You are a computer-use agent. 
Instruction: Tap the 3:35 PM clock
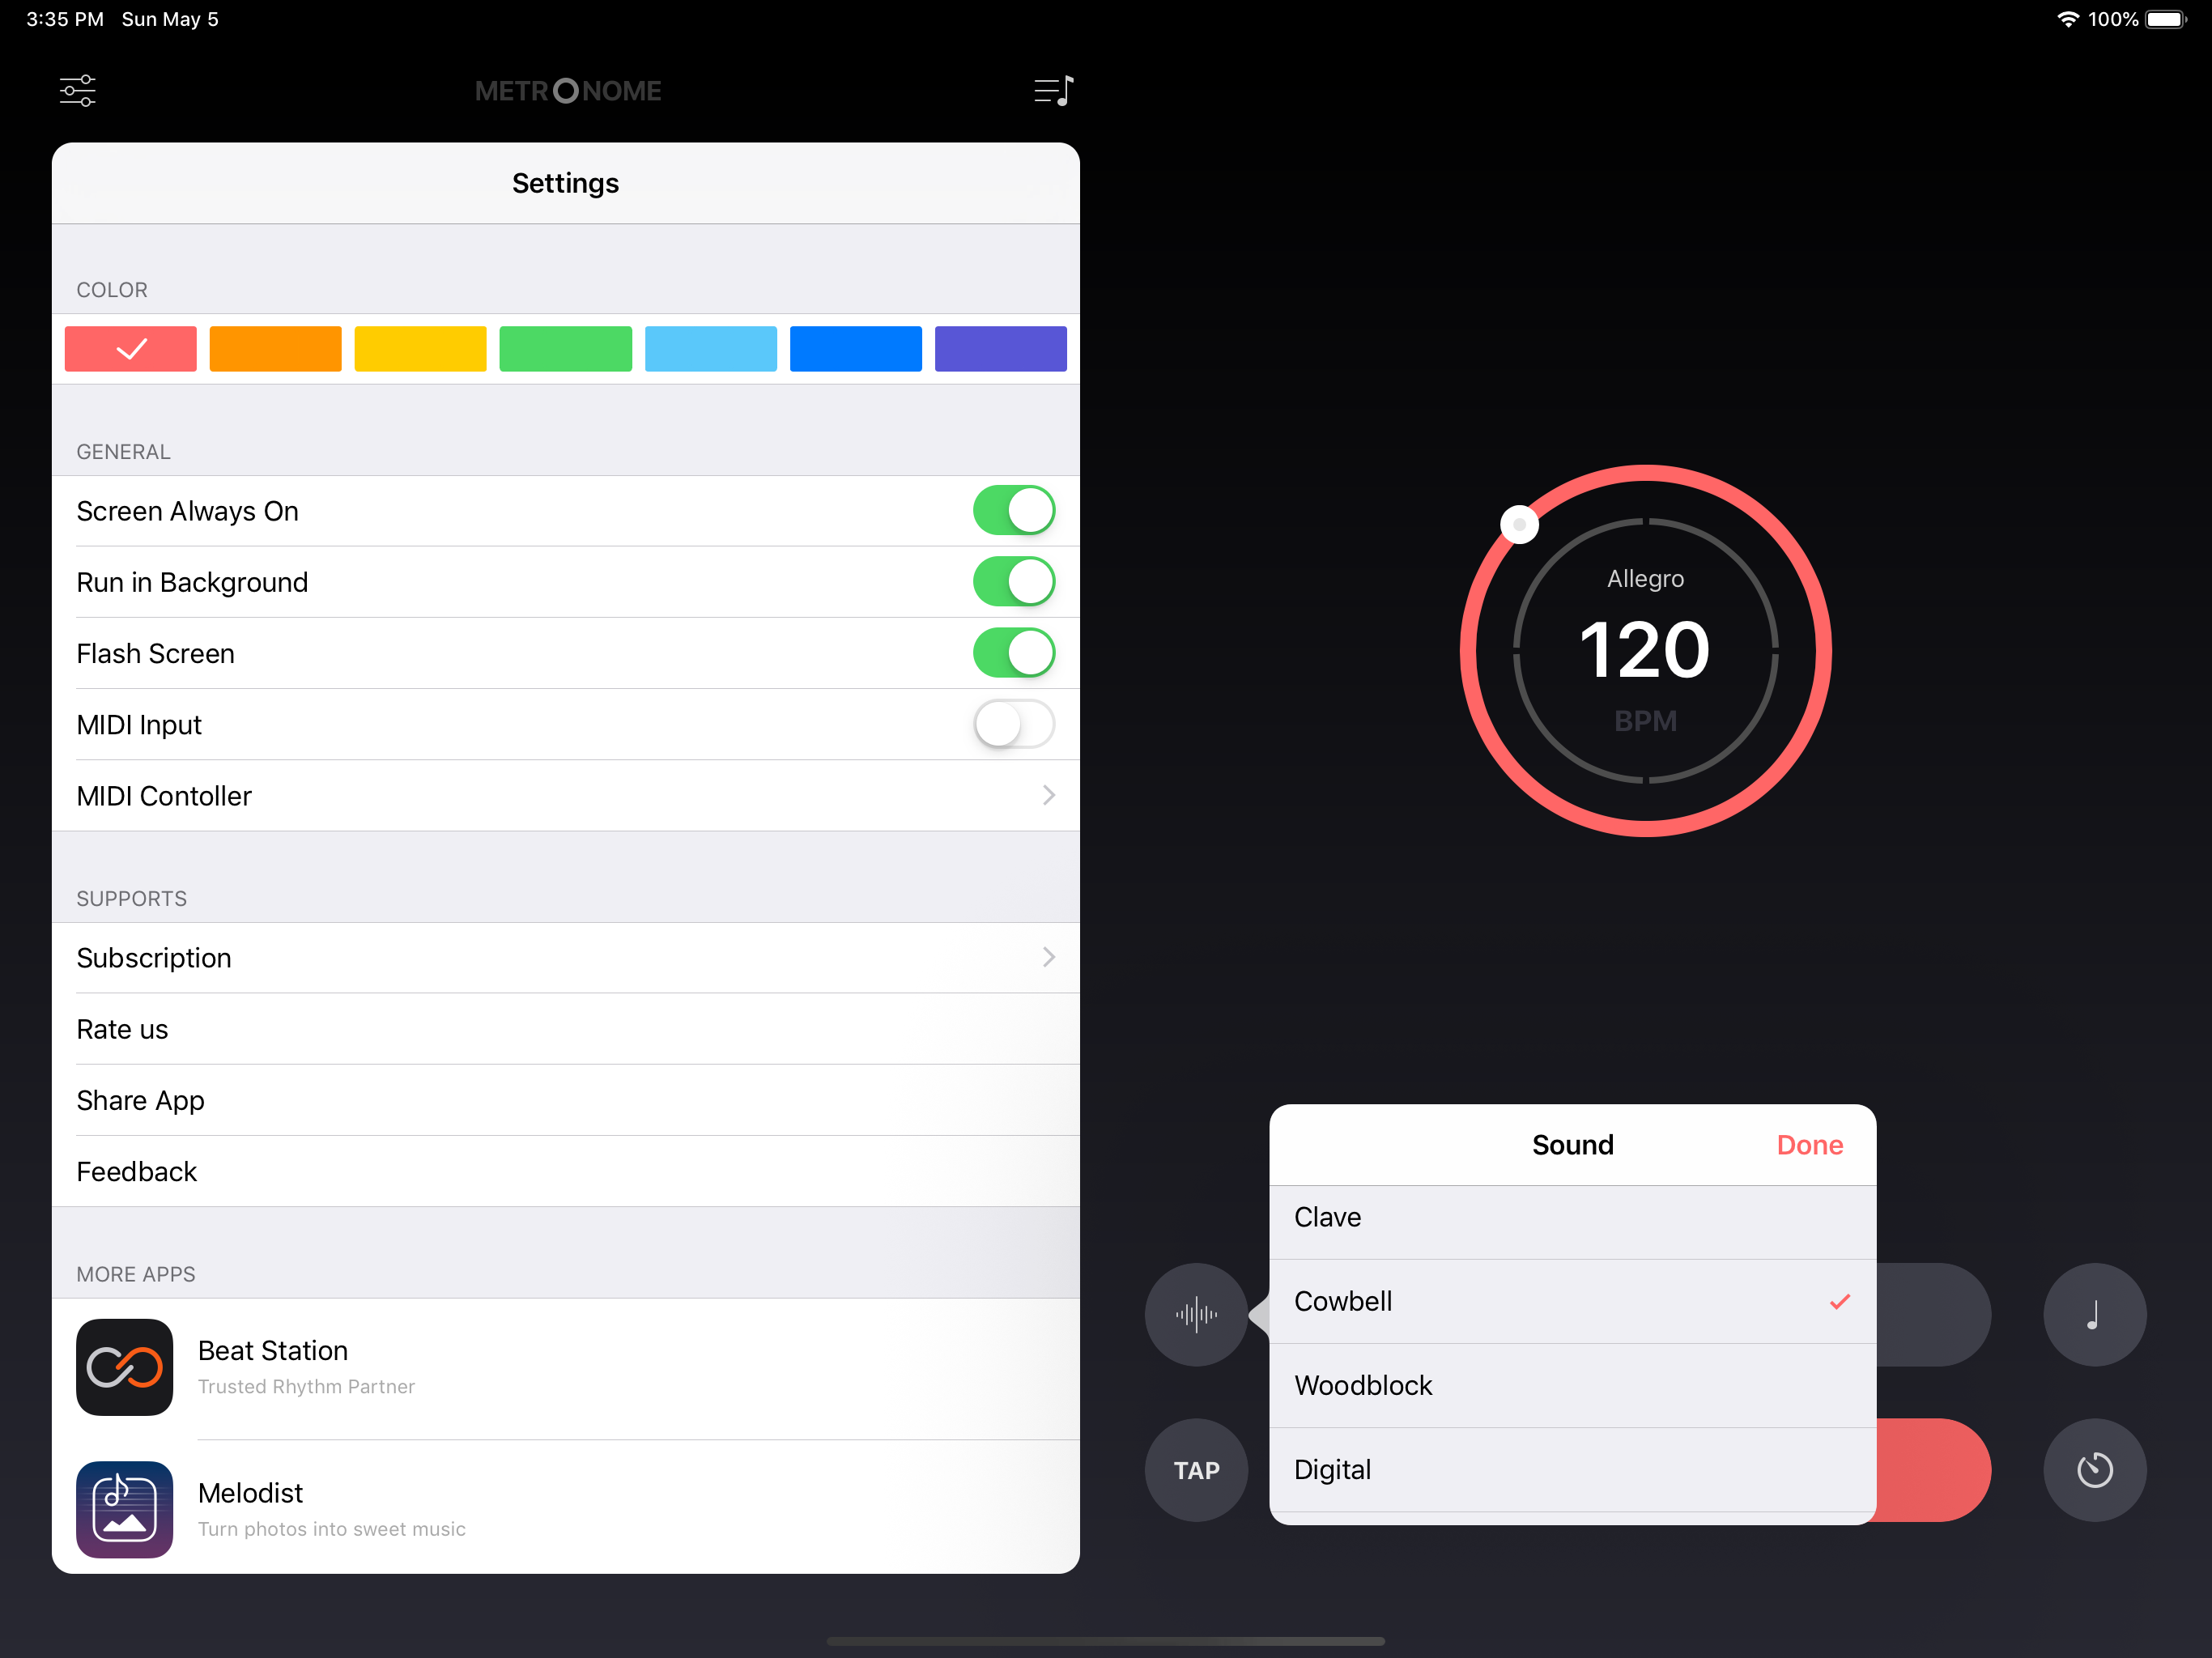point(65,19)
